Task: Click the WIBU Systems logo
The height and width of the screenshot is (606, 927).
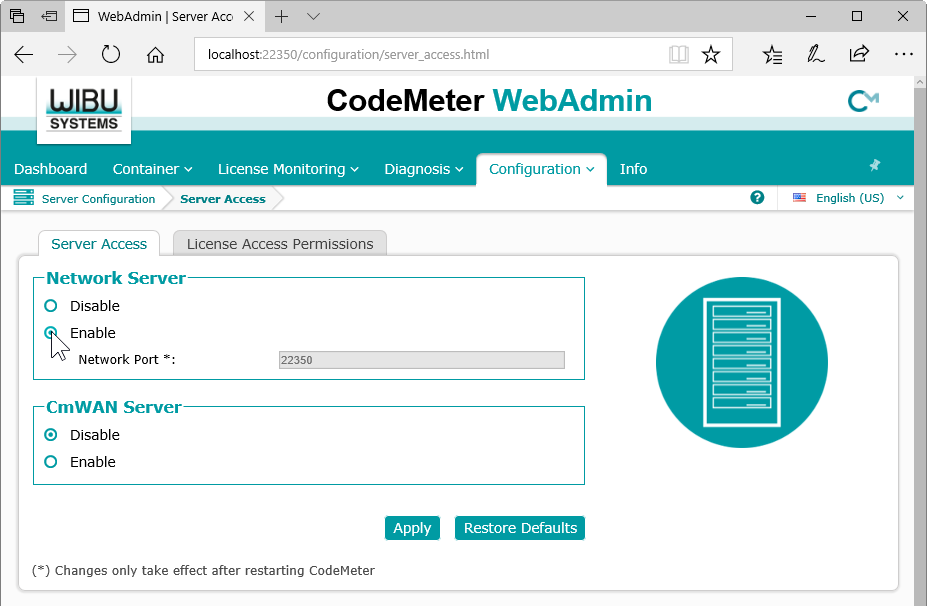Action: [84, 110]
